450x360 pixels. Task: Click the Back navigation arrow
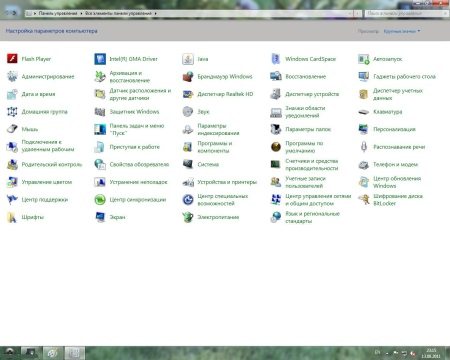7,13
